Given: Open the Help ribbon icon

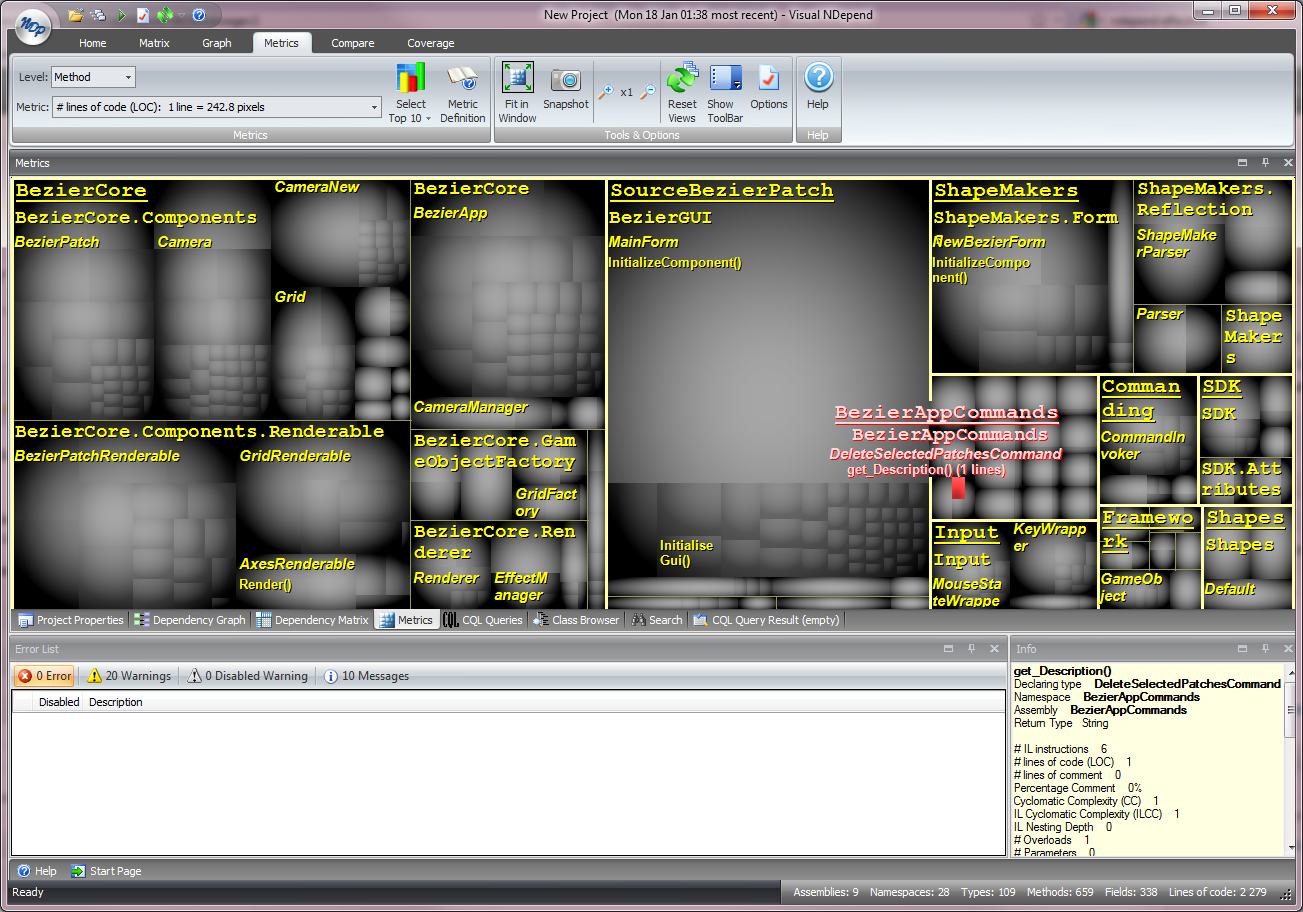Looking at the screenshot, I should tap(818, 82).
